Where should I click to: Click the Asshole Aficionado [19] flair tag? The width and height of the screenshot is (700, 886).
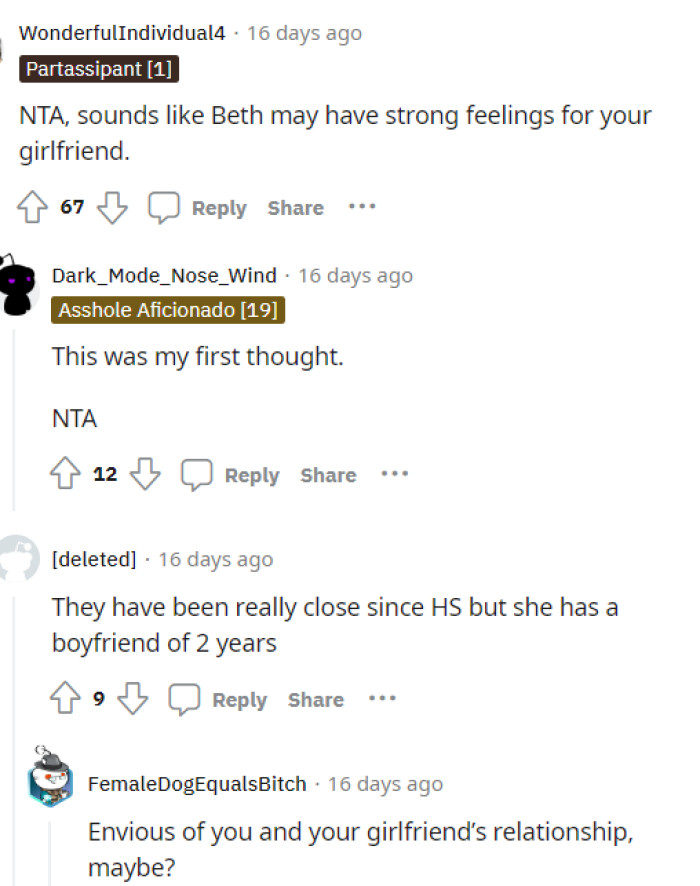pos(168,310)
